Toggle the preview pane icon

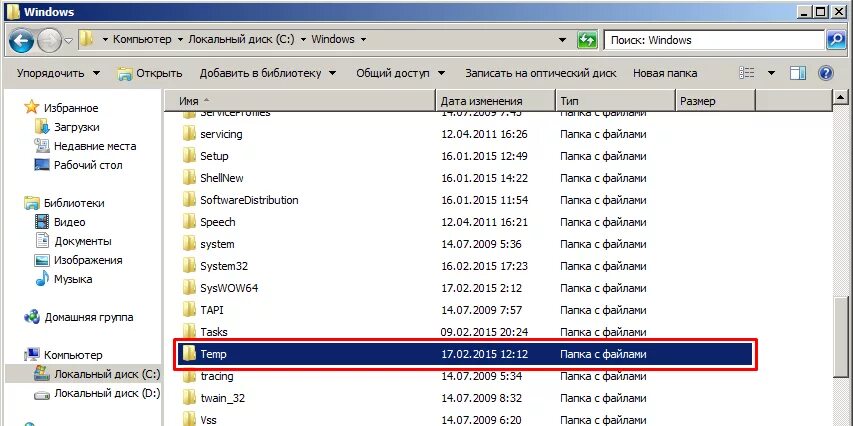[798, 73]
